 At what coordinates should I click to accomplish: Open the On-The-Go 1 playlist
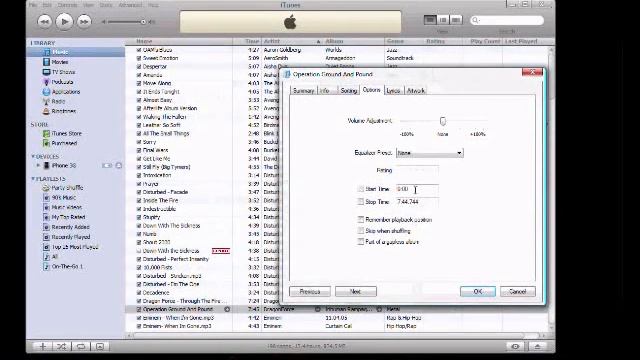point(67,267)
